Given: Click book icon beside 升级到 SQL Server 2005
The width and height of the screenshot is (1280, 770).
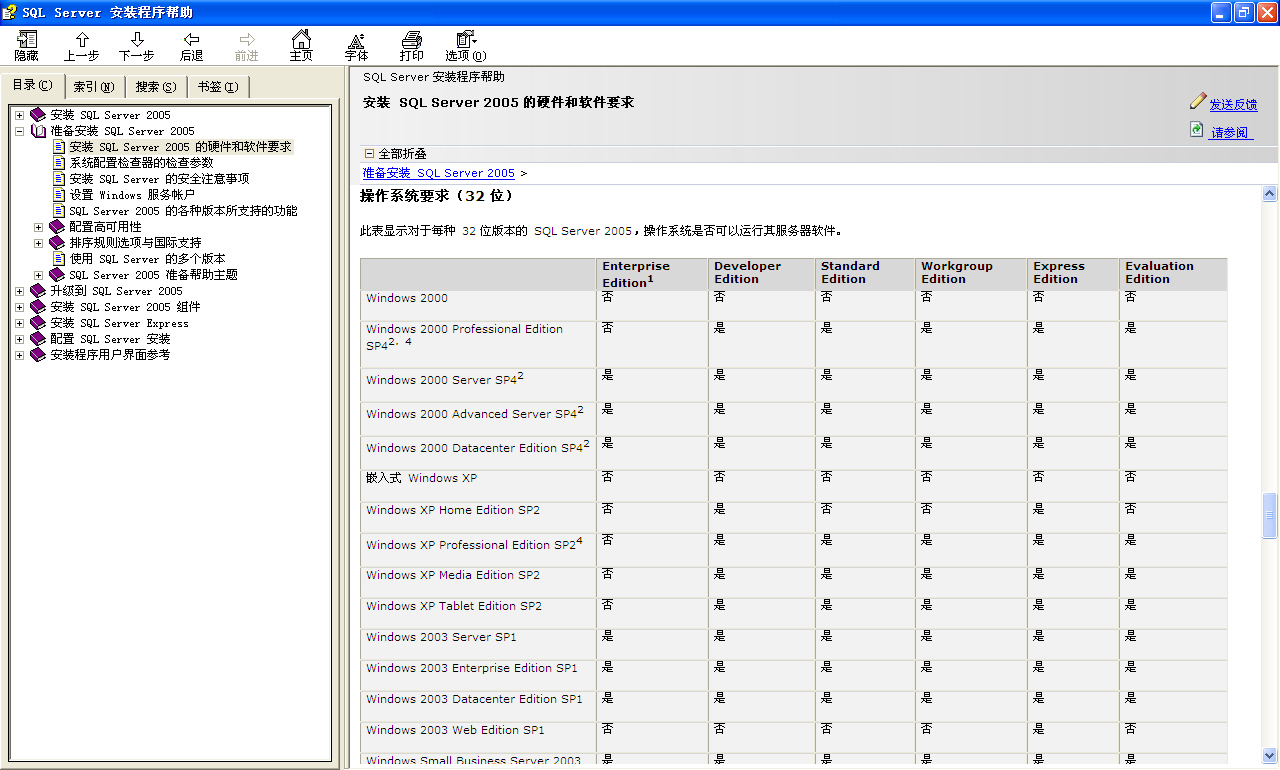Looking at the screenshot, I should click(x=39, y=291).
